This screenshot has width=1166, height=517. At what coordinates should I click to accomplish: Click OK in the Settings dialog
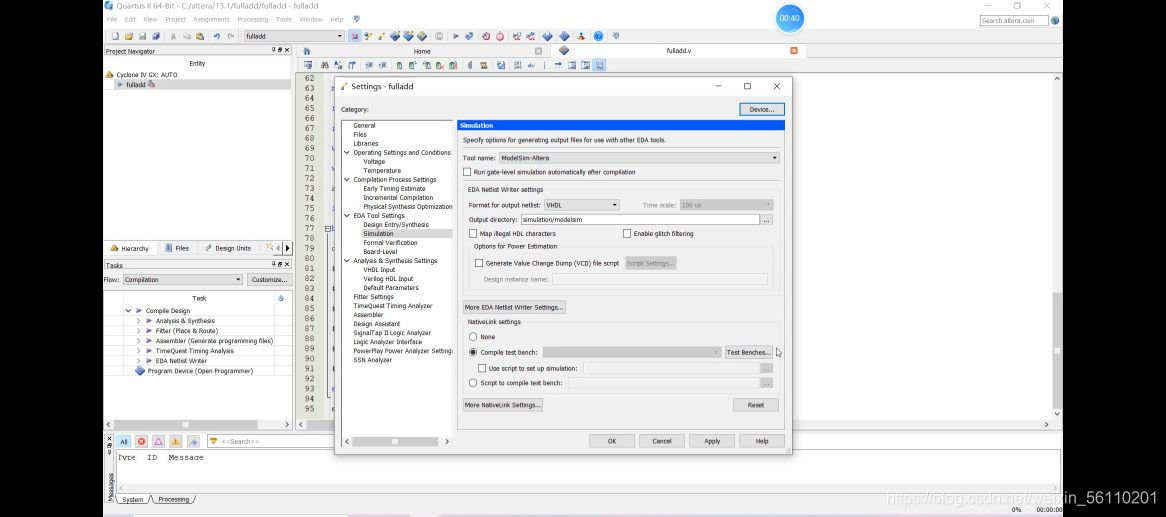point(611,441)
